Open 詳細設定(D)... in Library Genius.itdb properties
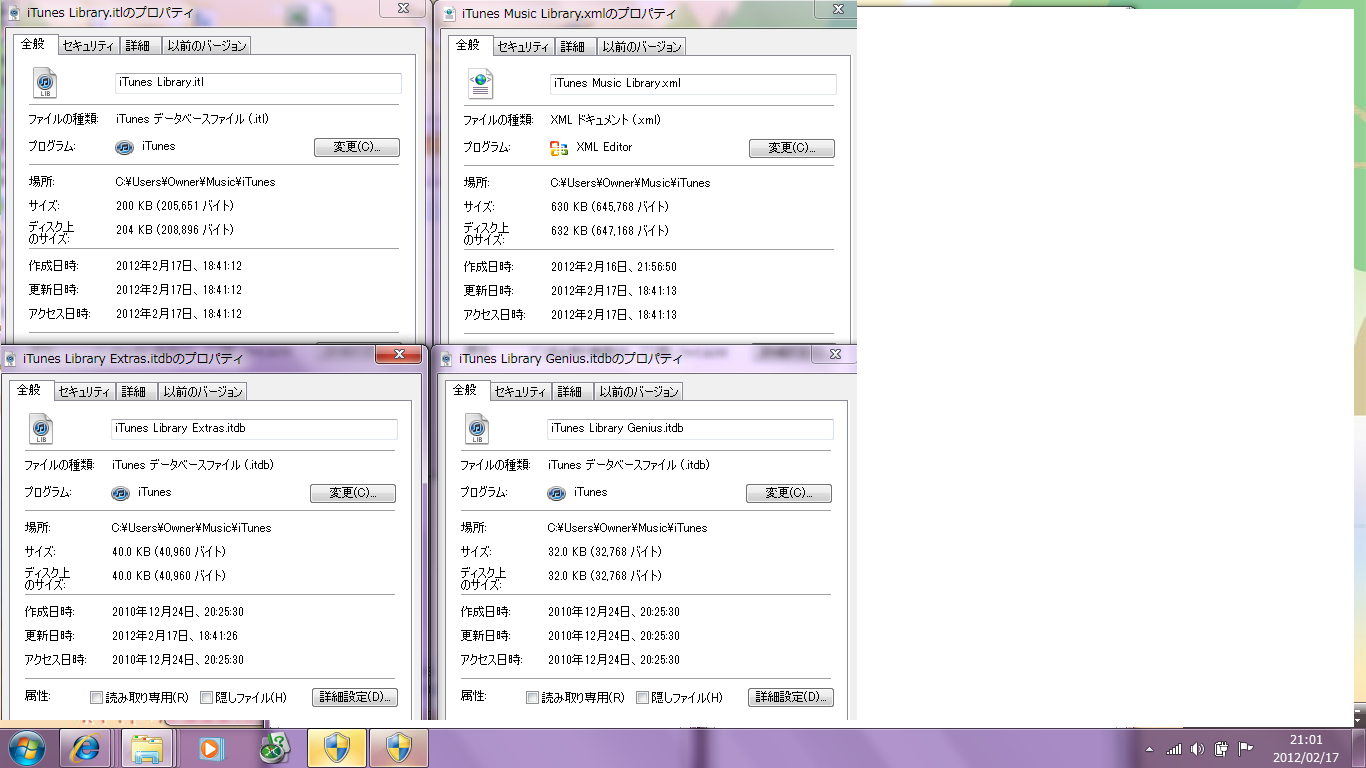The height and width of the screenshot is (768, 1366). [791, 698]
